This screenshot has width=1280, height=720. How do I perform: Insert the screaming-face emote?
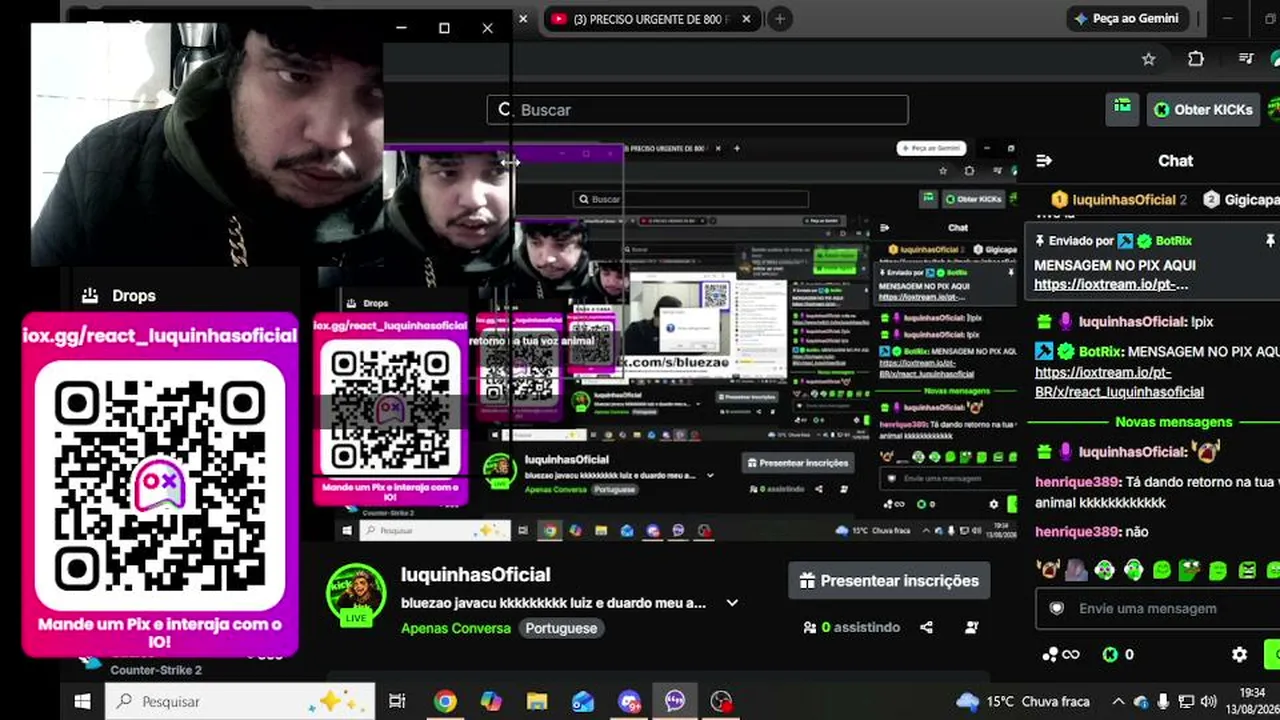tap(1048, 570)
